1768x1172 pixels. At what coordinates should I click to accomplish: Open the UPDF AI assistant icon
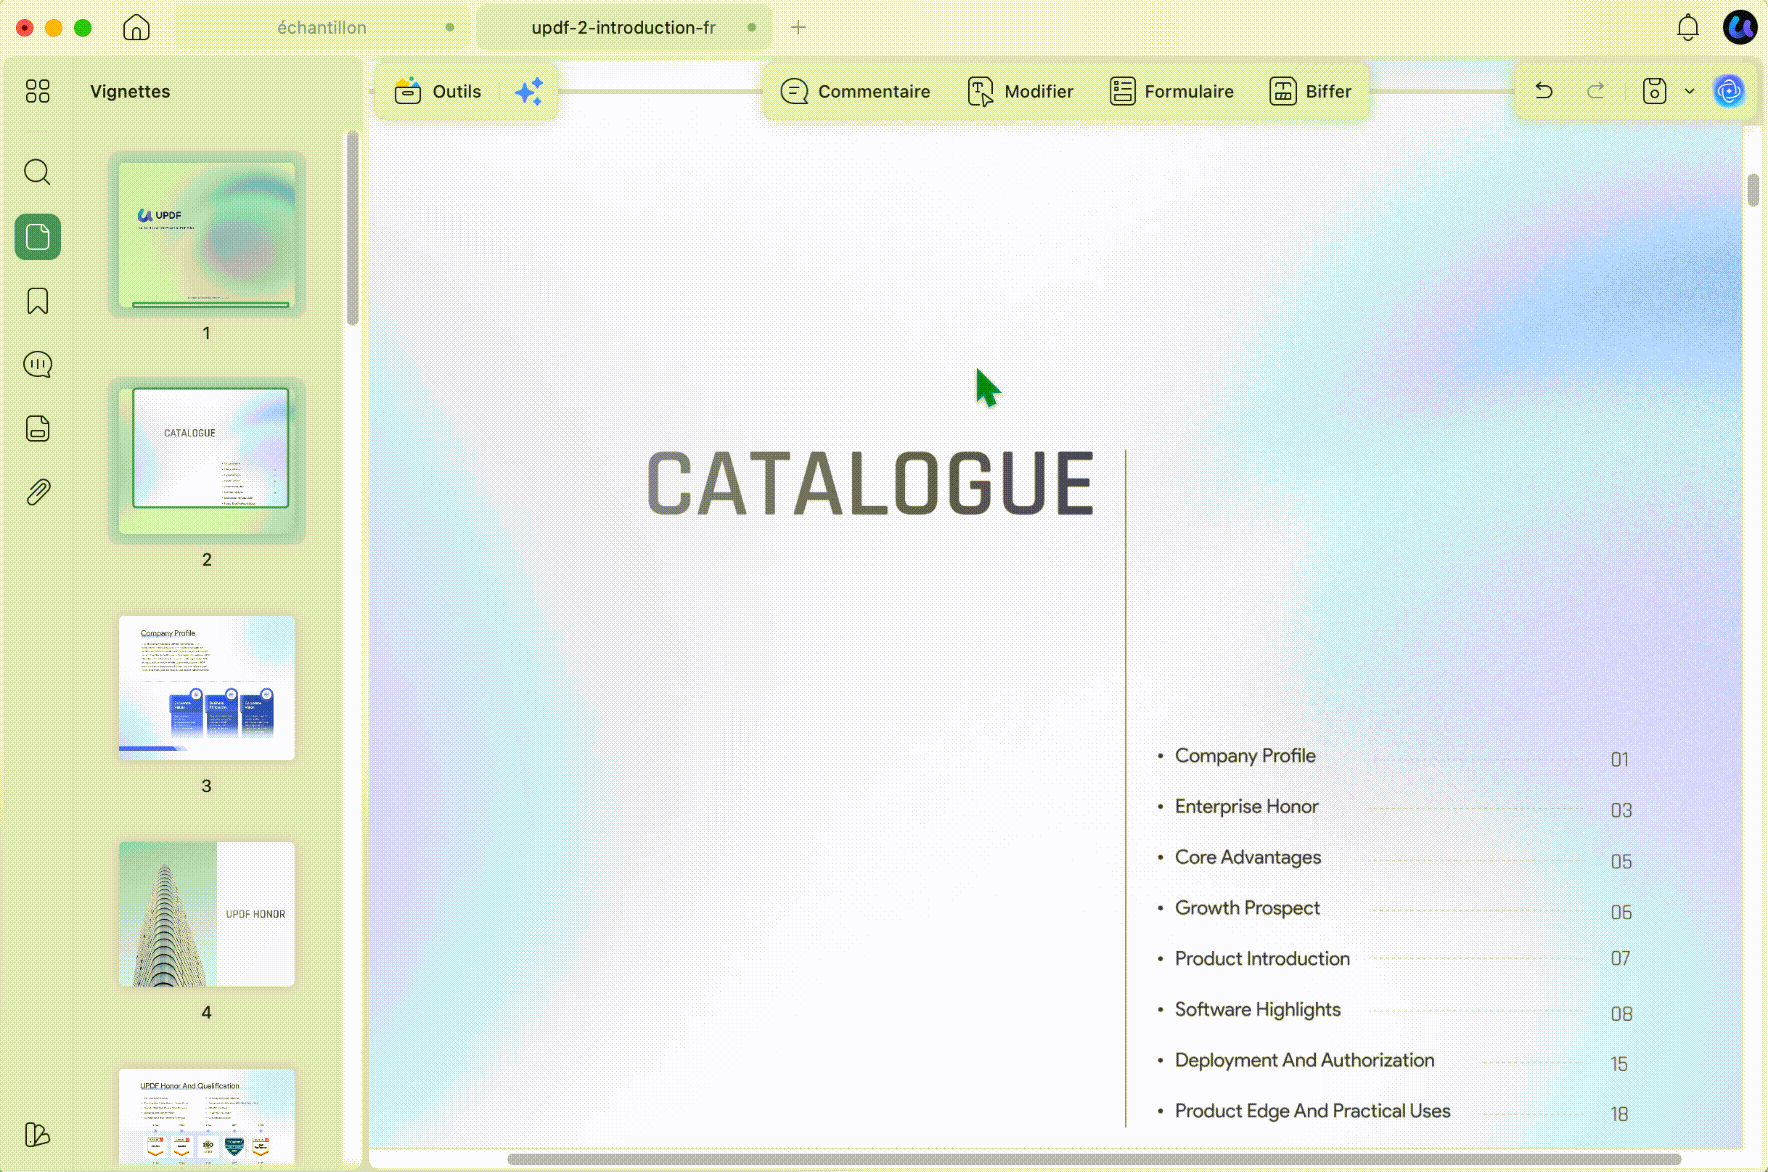pos(1729,91)
